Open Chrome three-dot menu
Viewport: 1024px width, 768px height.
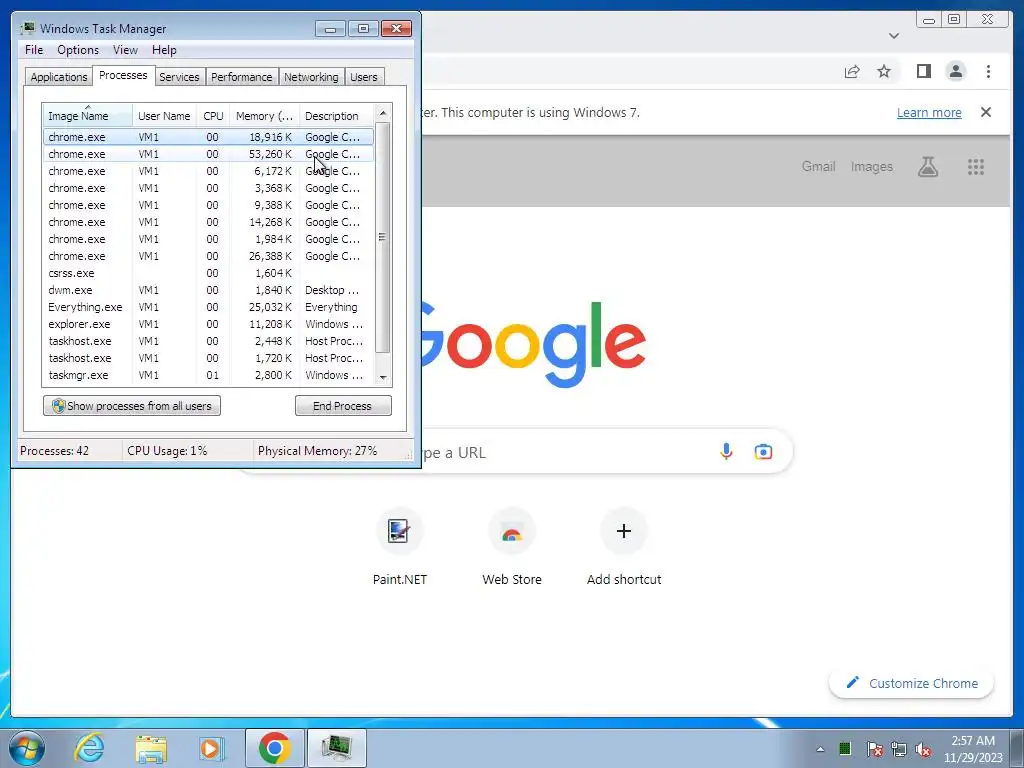(988, 71)
